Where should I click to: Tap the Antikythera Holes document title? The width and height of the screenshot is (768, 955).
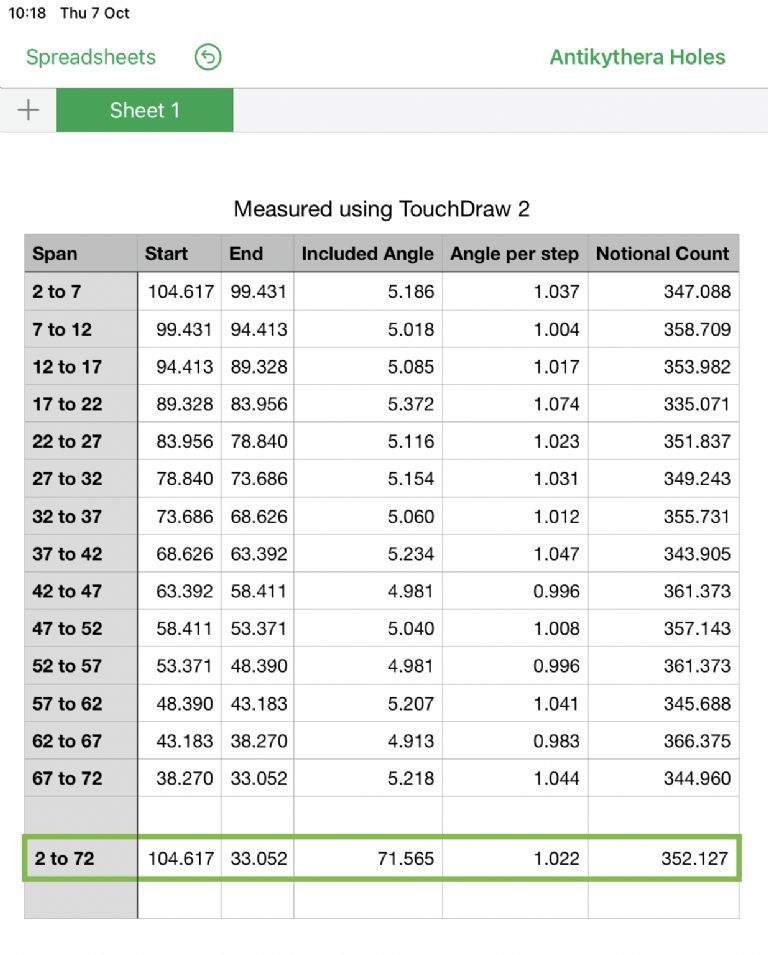click(637, 57)
